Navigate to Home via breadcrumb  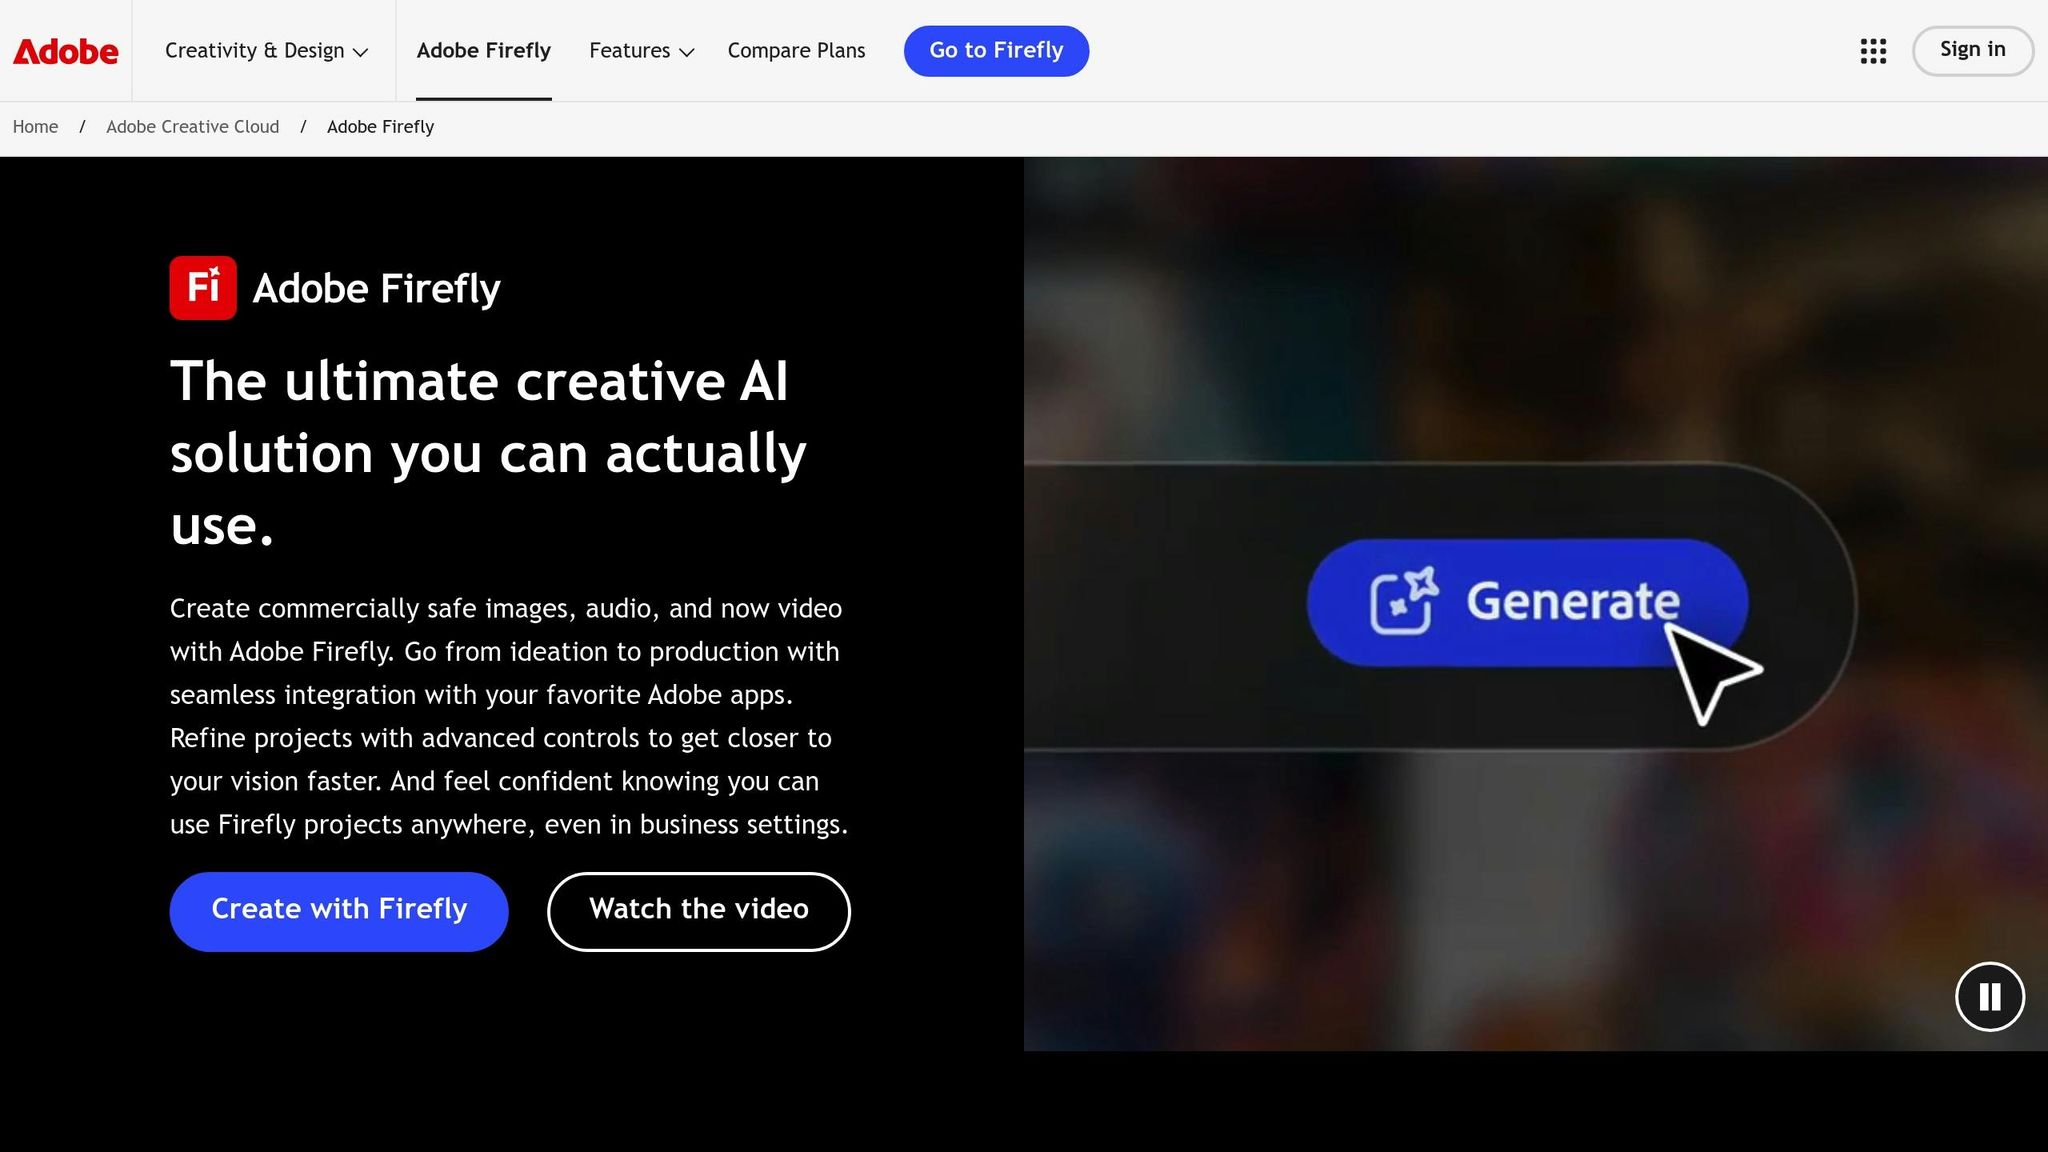35,127
